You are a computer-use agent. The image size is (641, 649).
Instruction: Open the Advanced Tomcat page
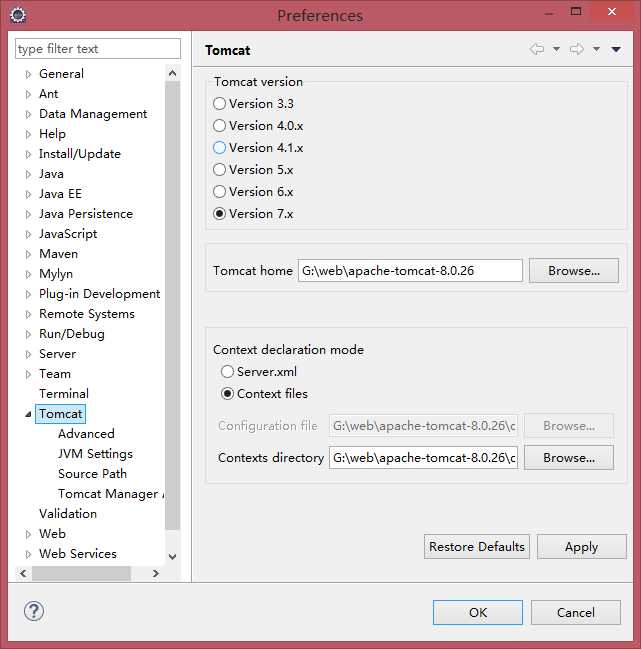point(86,434)
